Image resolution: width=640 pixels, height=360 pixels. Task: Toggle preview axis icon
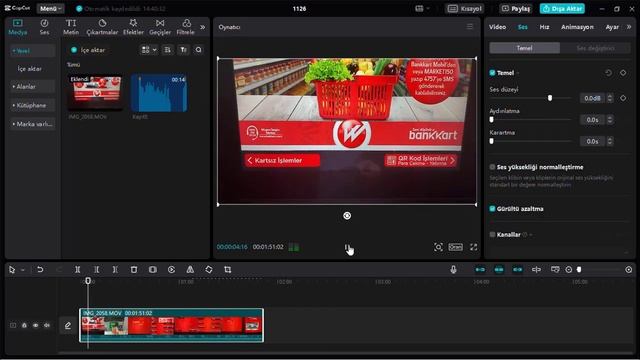coord(536,269)
